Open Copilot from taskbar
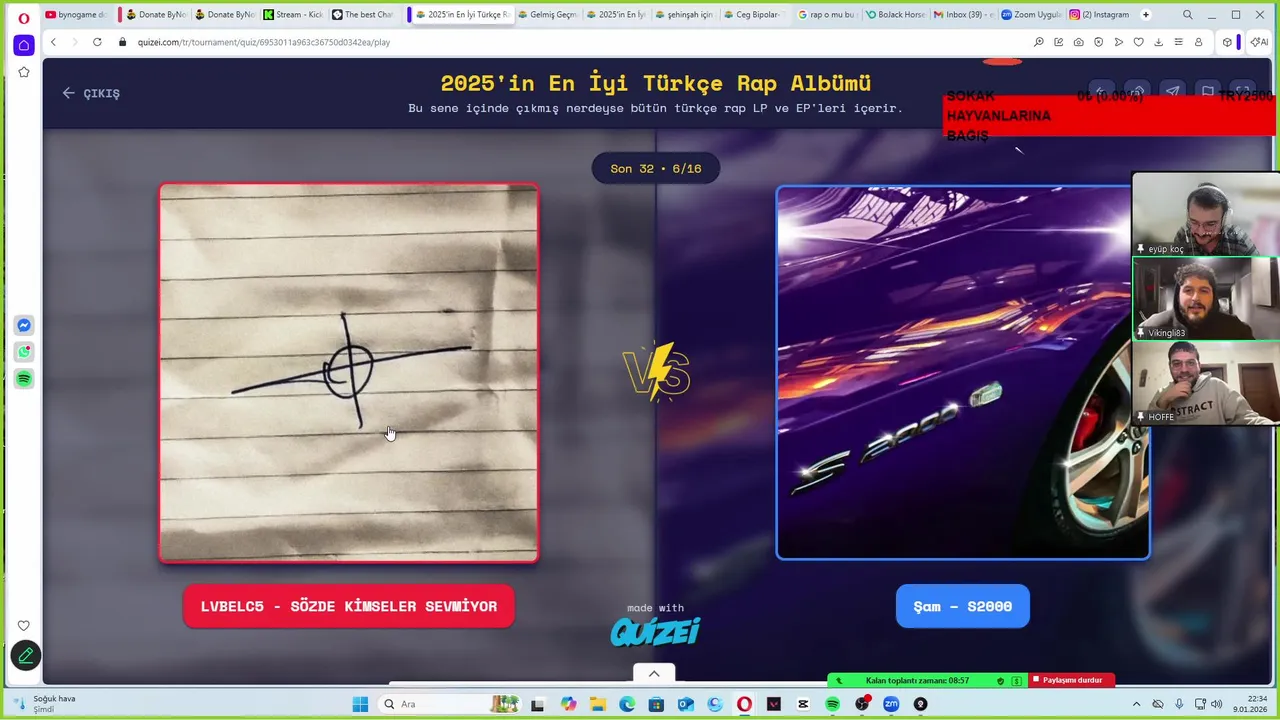1280x720 pixels. pyautogui.click(x=568, y=704)
